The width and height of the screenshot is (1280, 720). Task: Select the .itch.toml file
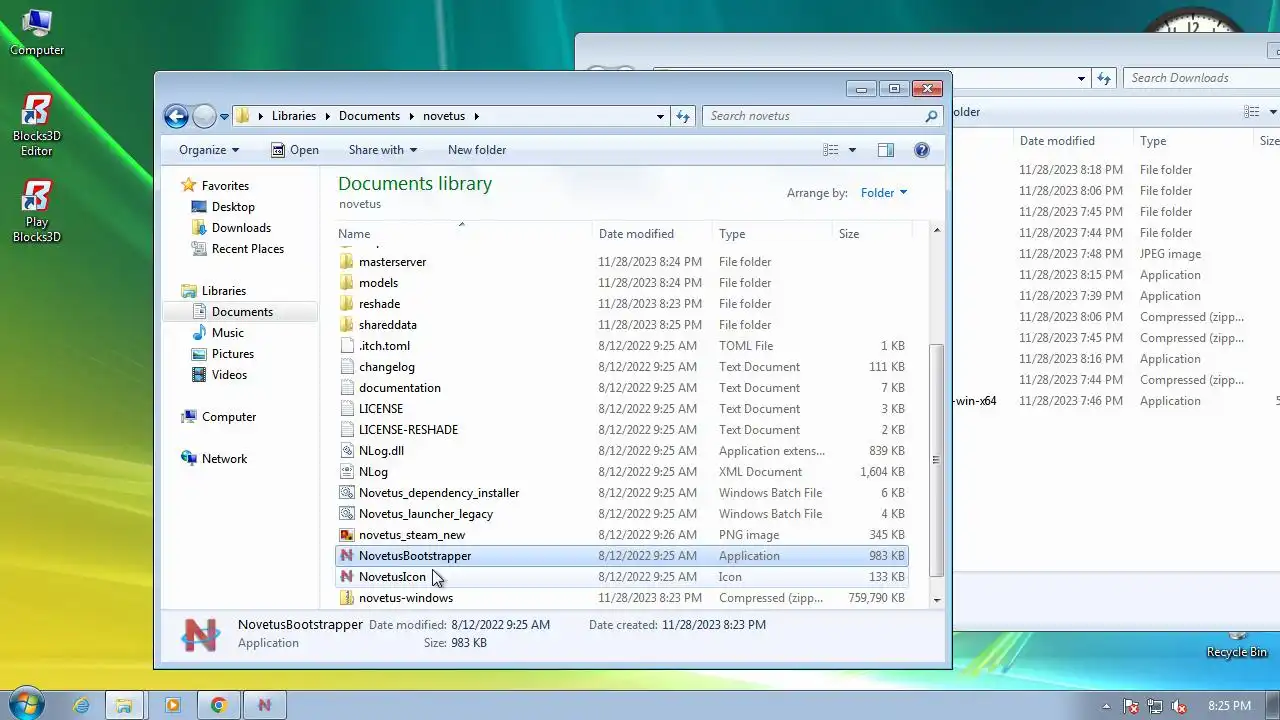pyautogui.click(x=622, y=346)
